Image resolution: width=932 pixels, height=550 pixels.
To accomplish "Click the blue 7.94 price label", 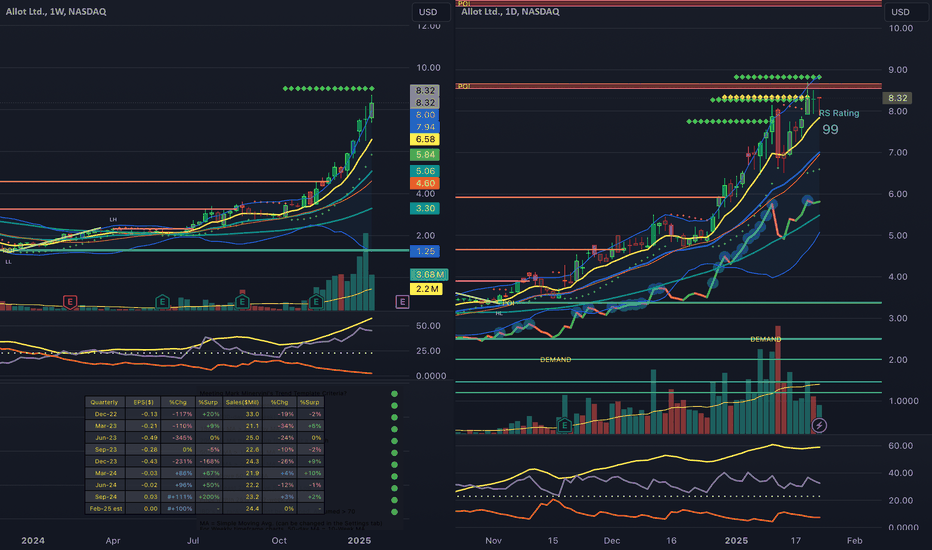I will (x=425, y=127).
